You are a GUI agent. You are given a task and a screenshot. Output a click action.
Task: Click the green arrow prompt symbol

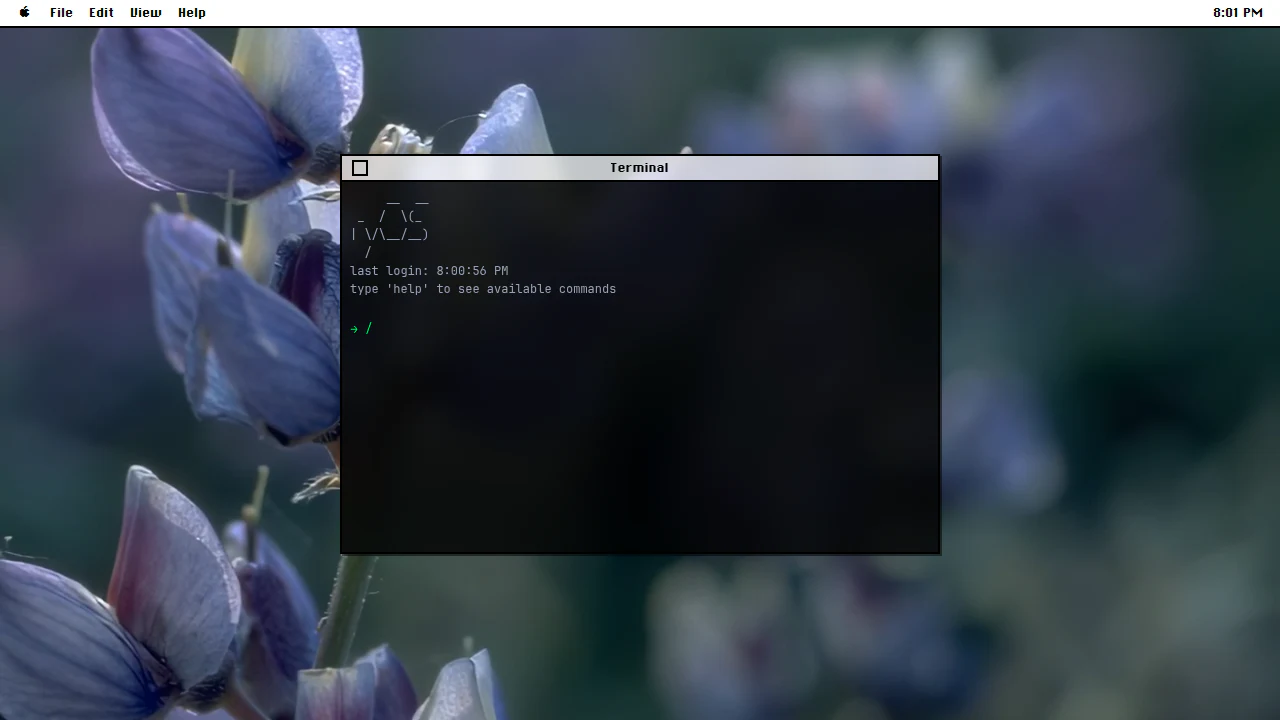(354, 329)
